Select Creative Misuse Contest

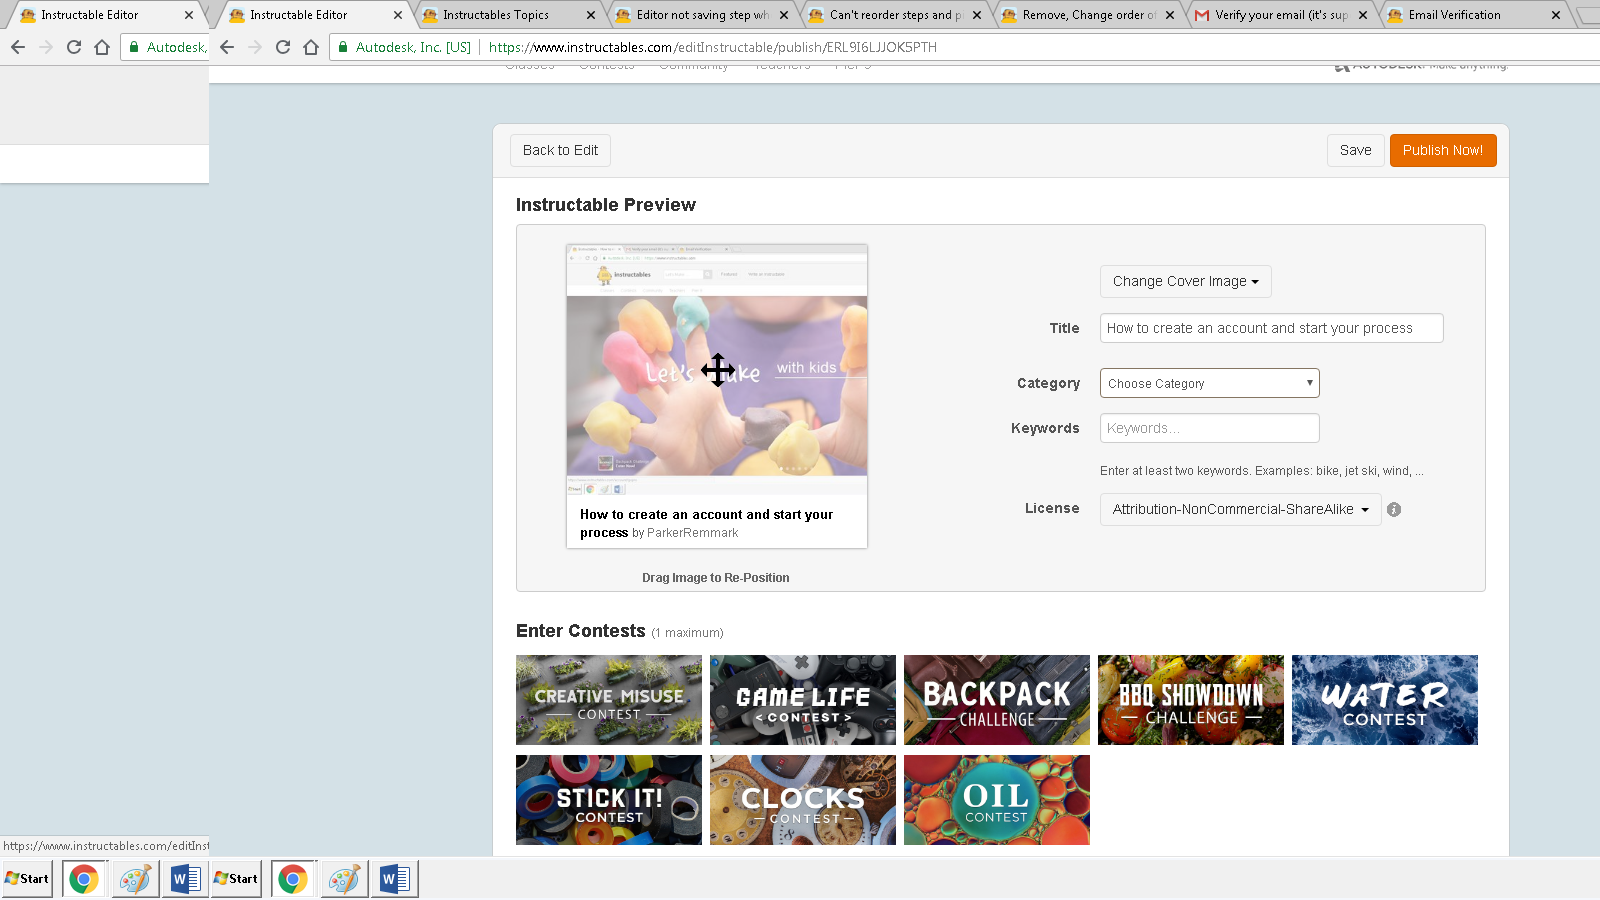609,700
